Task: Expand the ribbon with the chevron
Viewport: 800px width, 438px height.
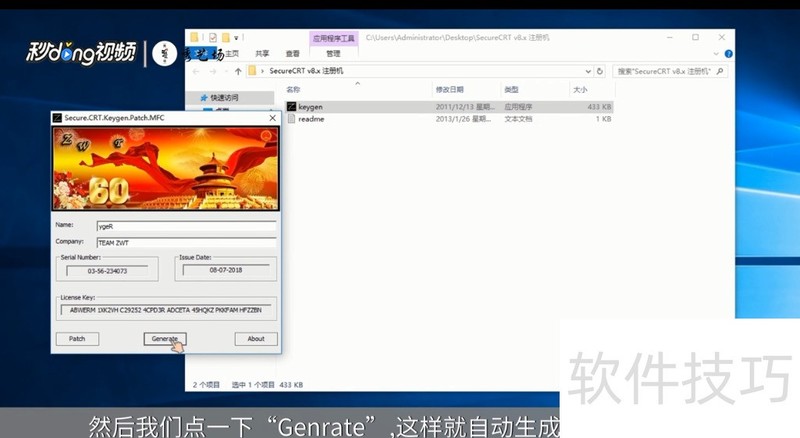Action: click(x=716, y=54)
